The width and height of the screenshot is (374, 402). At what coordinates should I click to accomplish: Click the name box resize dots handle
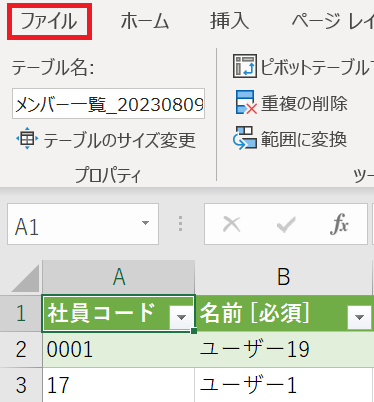[180, 224]
